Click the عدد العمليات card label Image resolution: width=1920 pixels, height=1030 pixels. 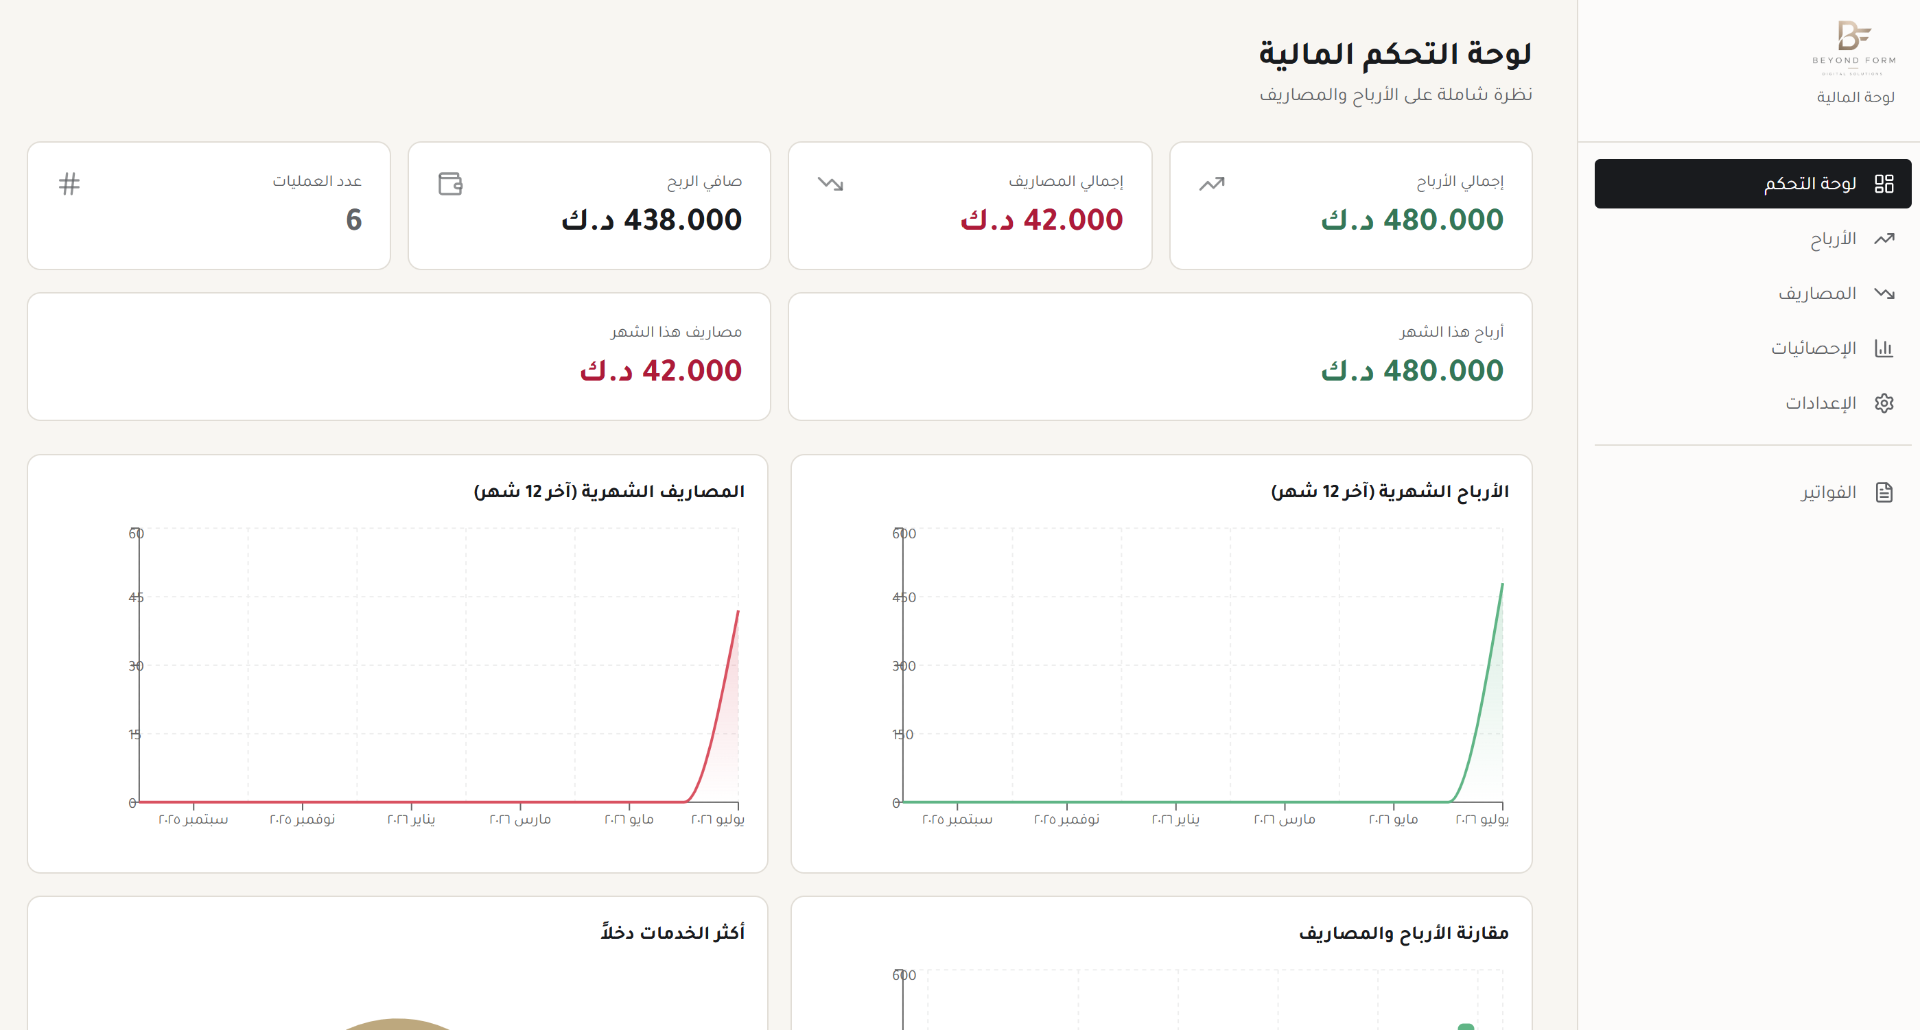click(x=317, y=181)
